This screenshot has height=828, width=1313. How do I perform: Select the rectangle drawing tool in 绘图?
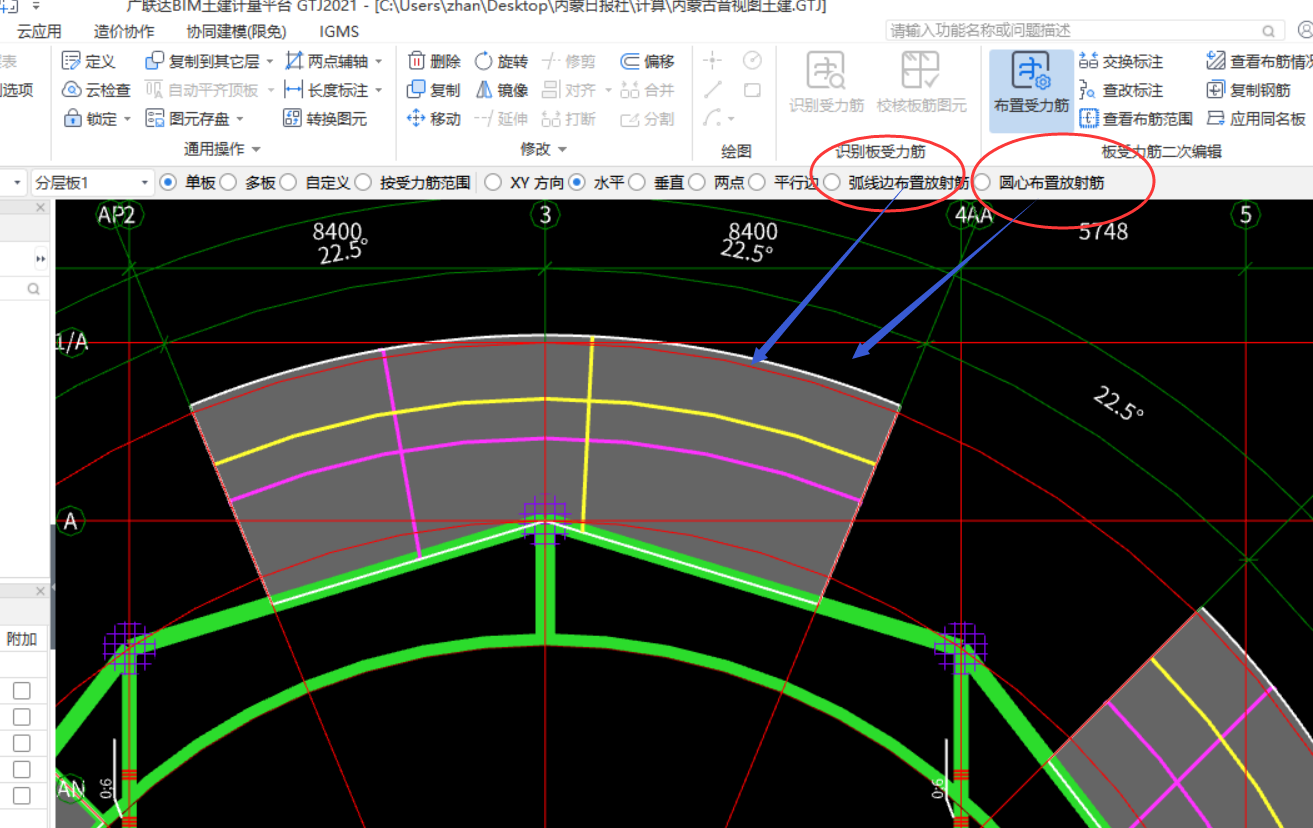[753, 90]
